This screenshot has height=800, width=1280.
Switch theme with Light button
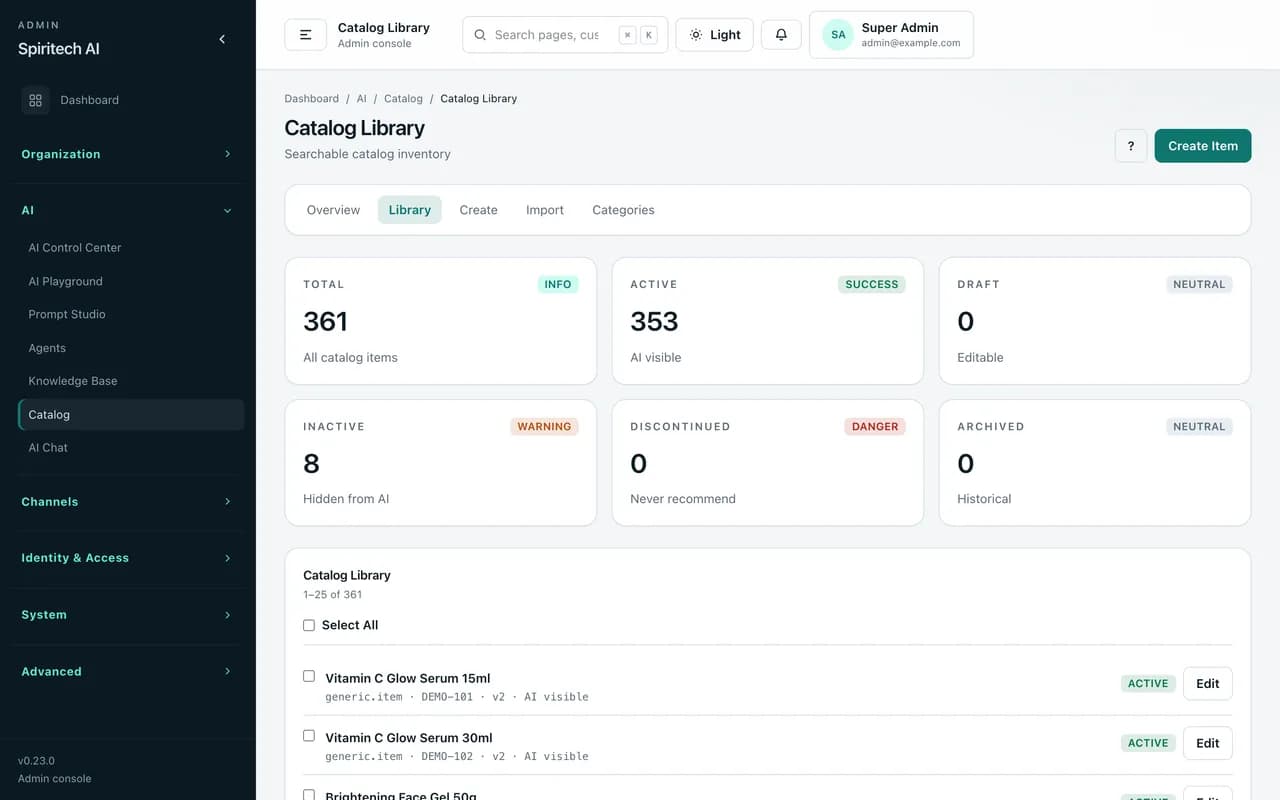coord(715,34)
